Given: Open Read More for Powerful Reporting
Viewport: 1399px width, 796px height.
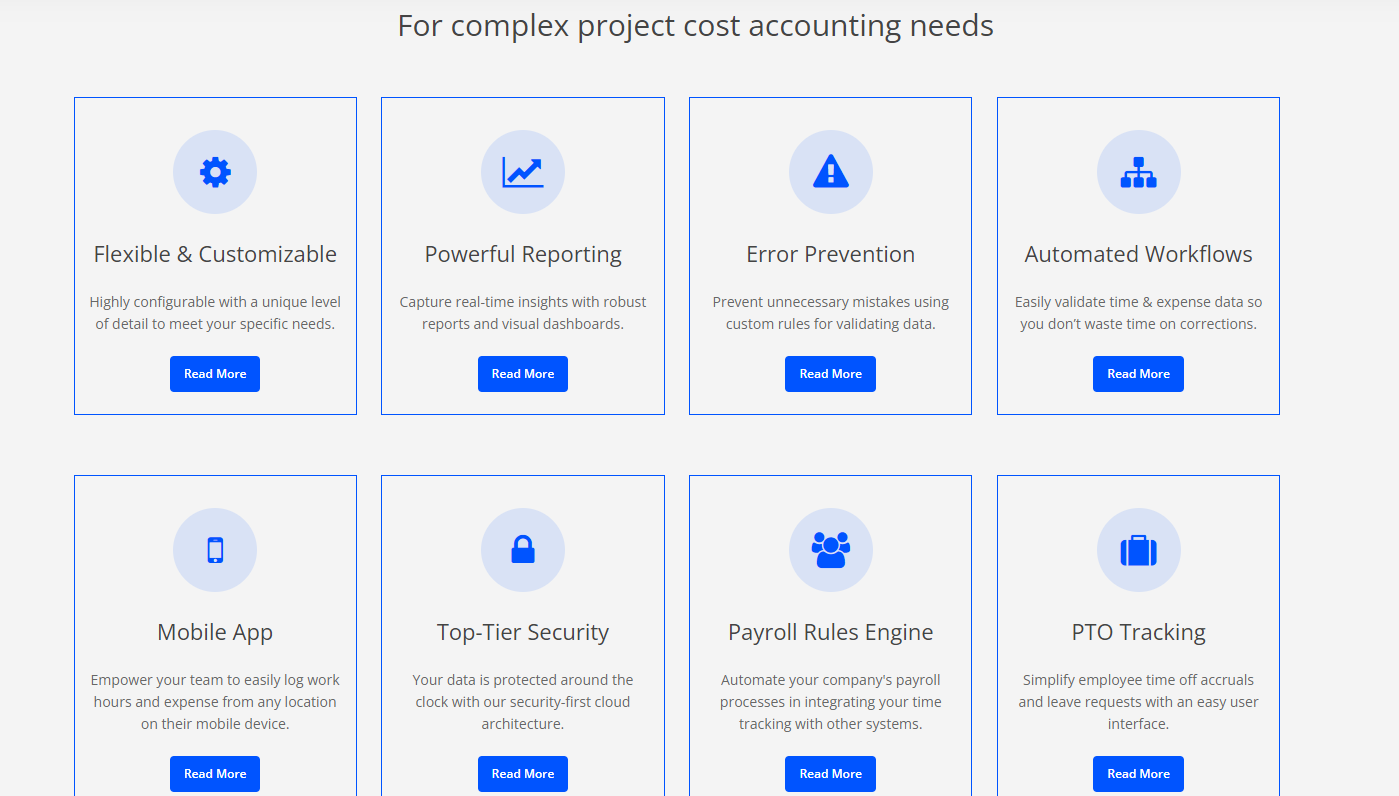Looking at the screenshot, I should pos(523,373).
